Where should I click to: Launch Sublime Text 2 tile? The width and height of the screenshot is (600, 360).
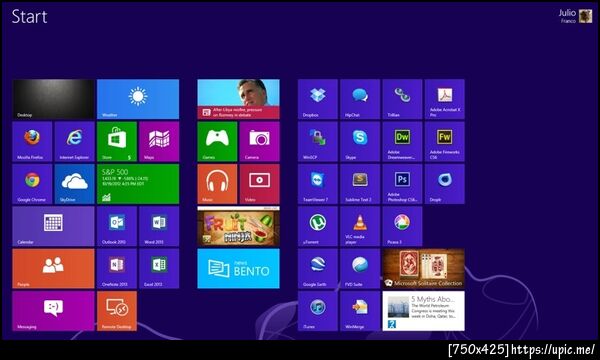pyautogui.click(x=360, y=184)
